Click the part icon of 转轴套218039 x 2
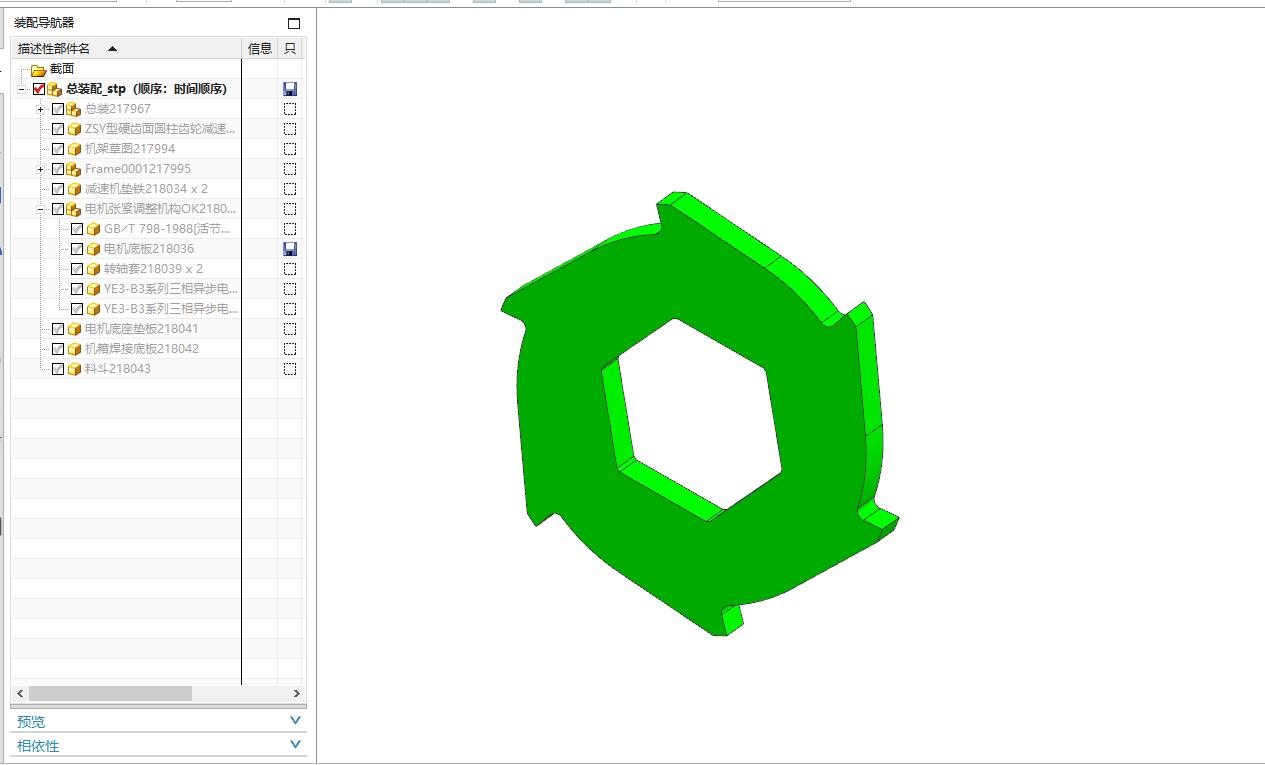Screen dimensions: 1265x765 point(93,269)
